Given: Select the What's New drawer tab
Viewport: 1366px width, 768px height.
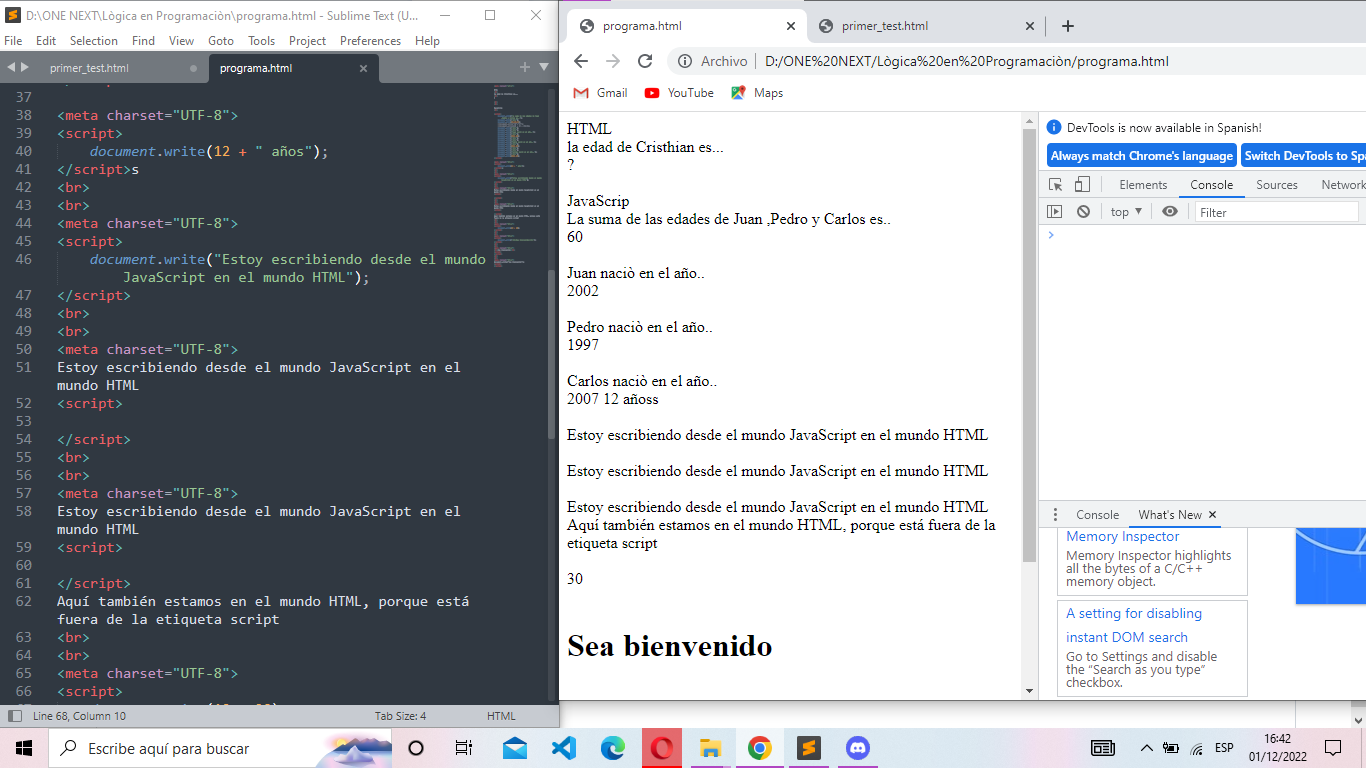Looking at the screenshot, I should (1170, 515).
